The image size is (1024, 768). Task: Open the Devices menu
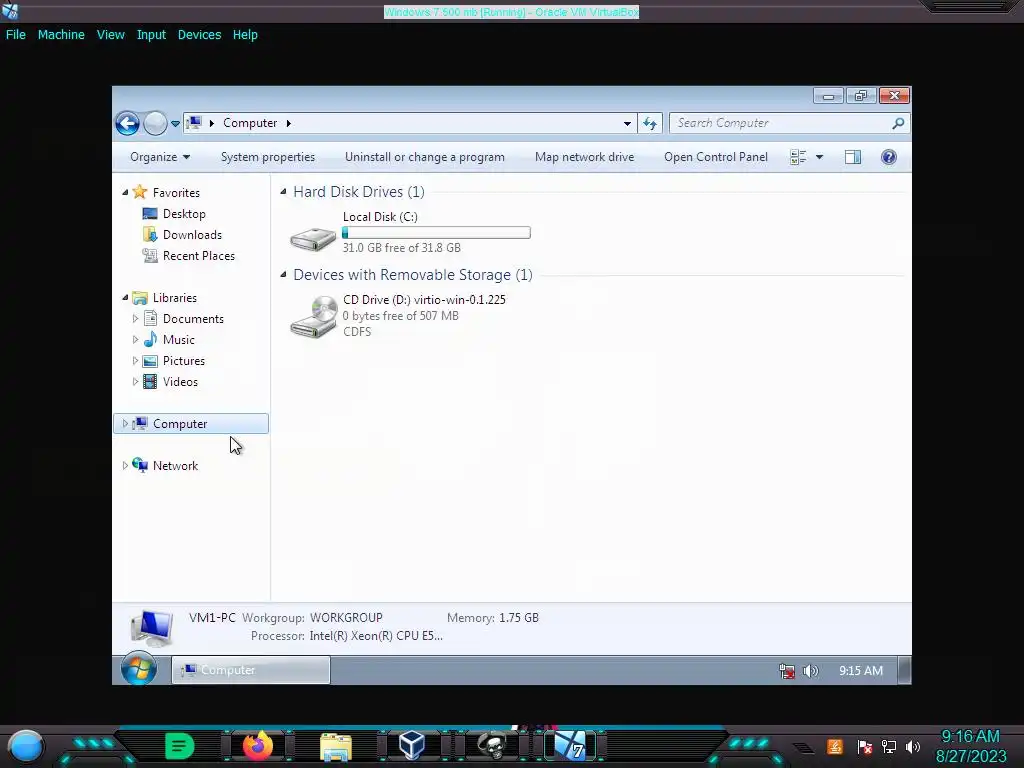[199, 35]
